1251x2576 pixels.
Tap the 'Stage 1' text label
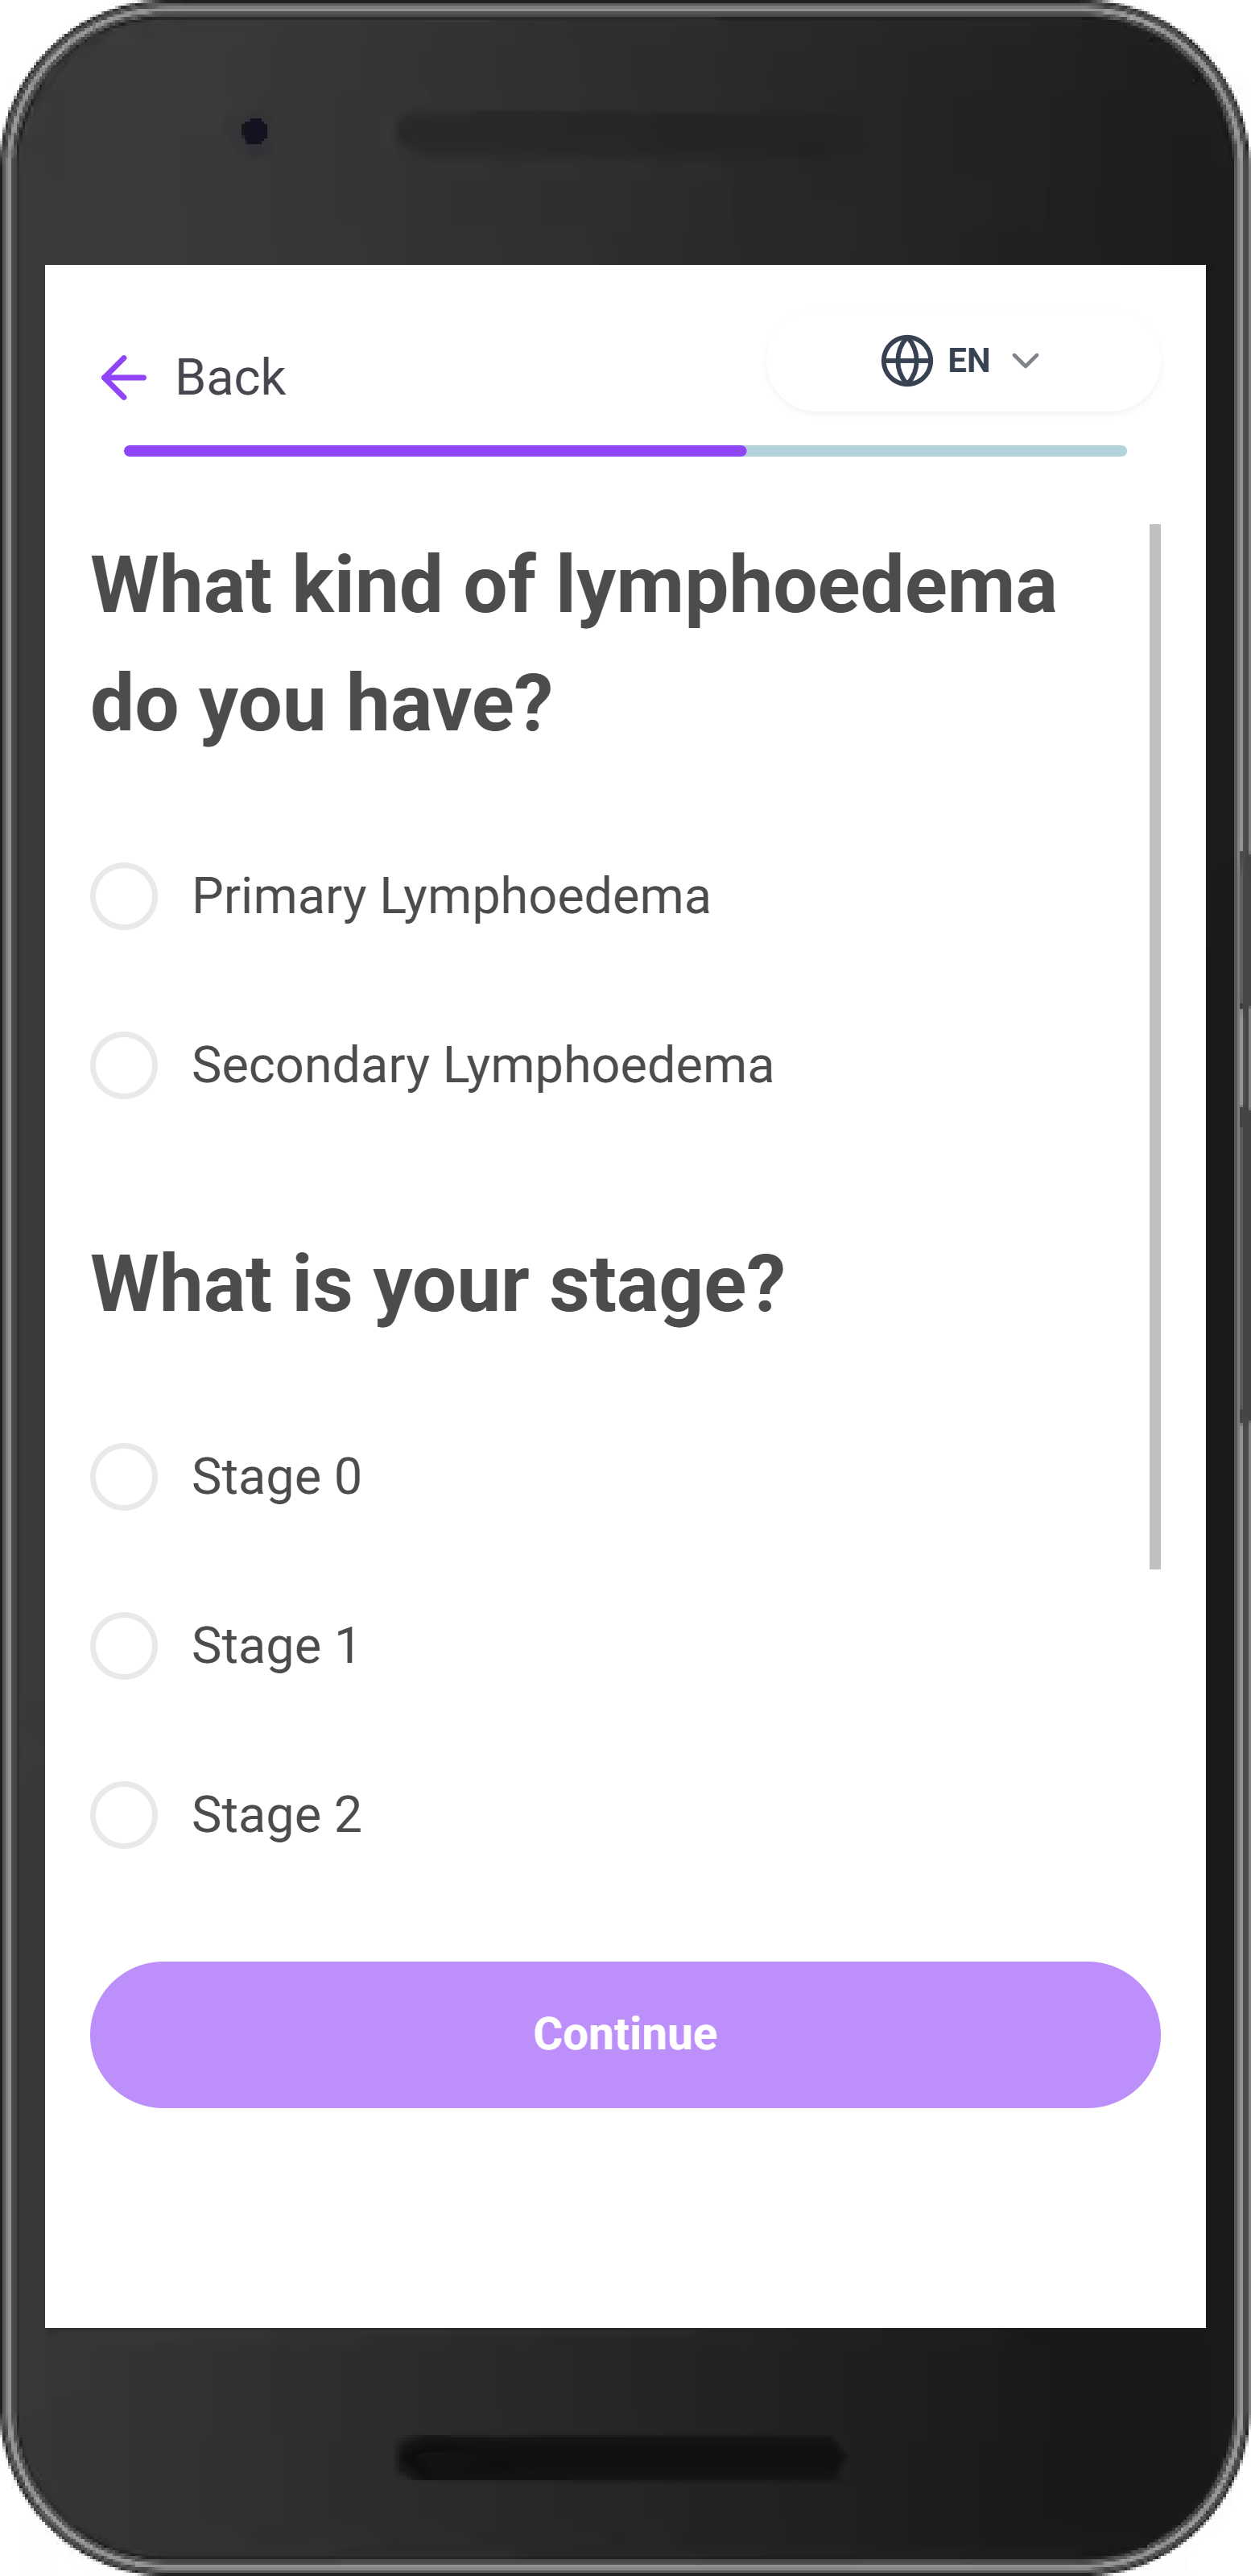coord(275,1645)
